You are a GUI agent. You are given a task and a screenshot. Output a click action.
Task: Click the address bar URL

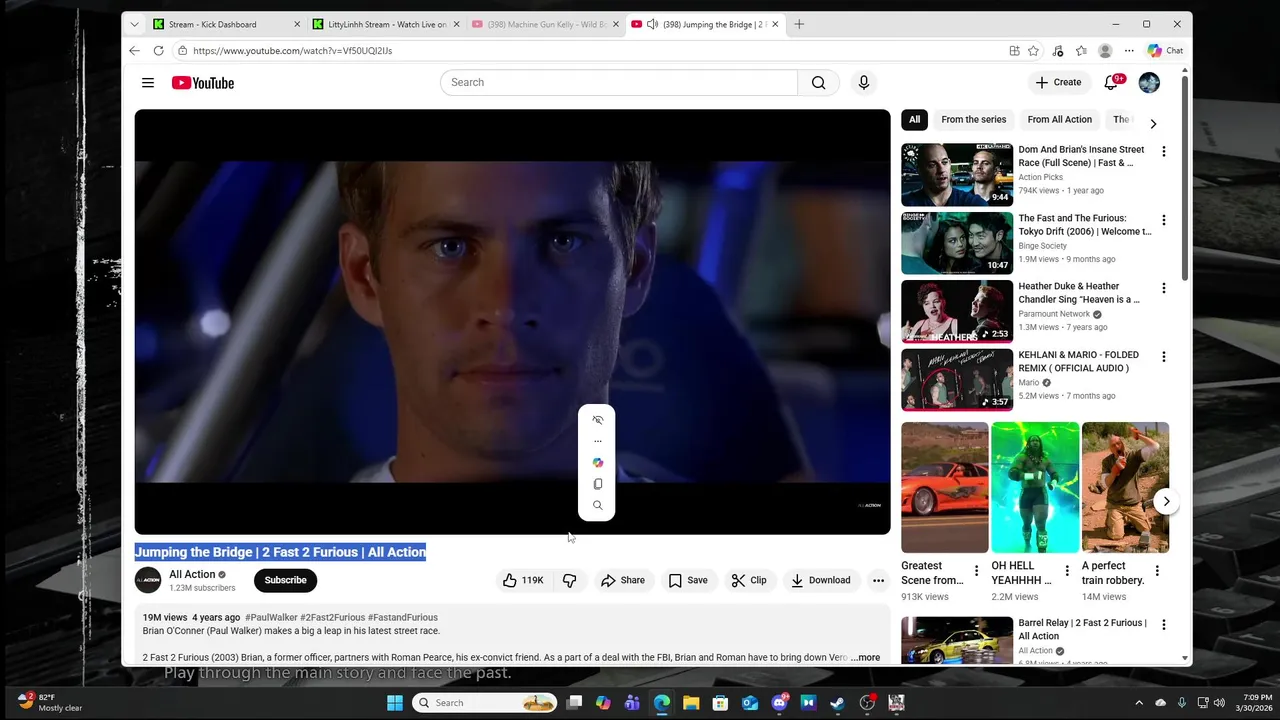(292, 50)
